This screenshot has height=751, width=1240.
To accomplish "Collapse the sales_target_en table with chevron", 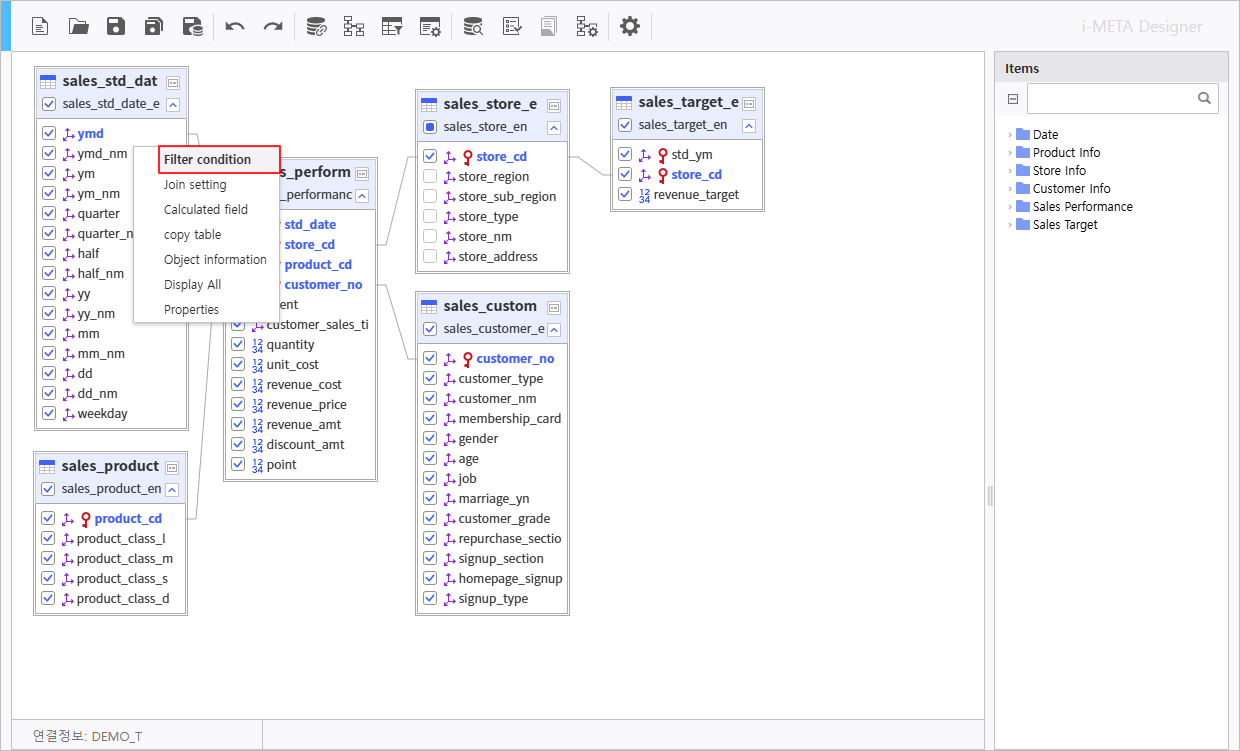I will (x=749, y=126).
